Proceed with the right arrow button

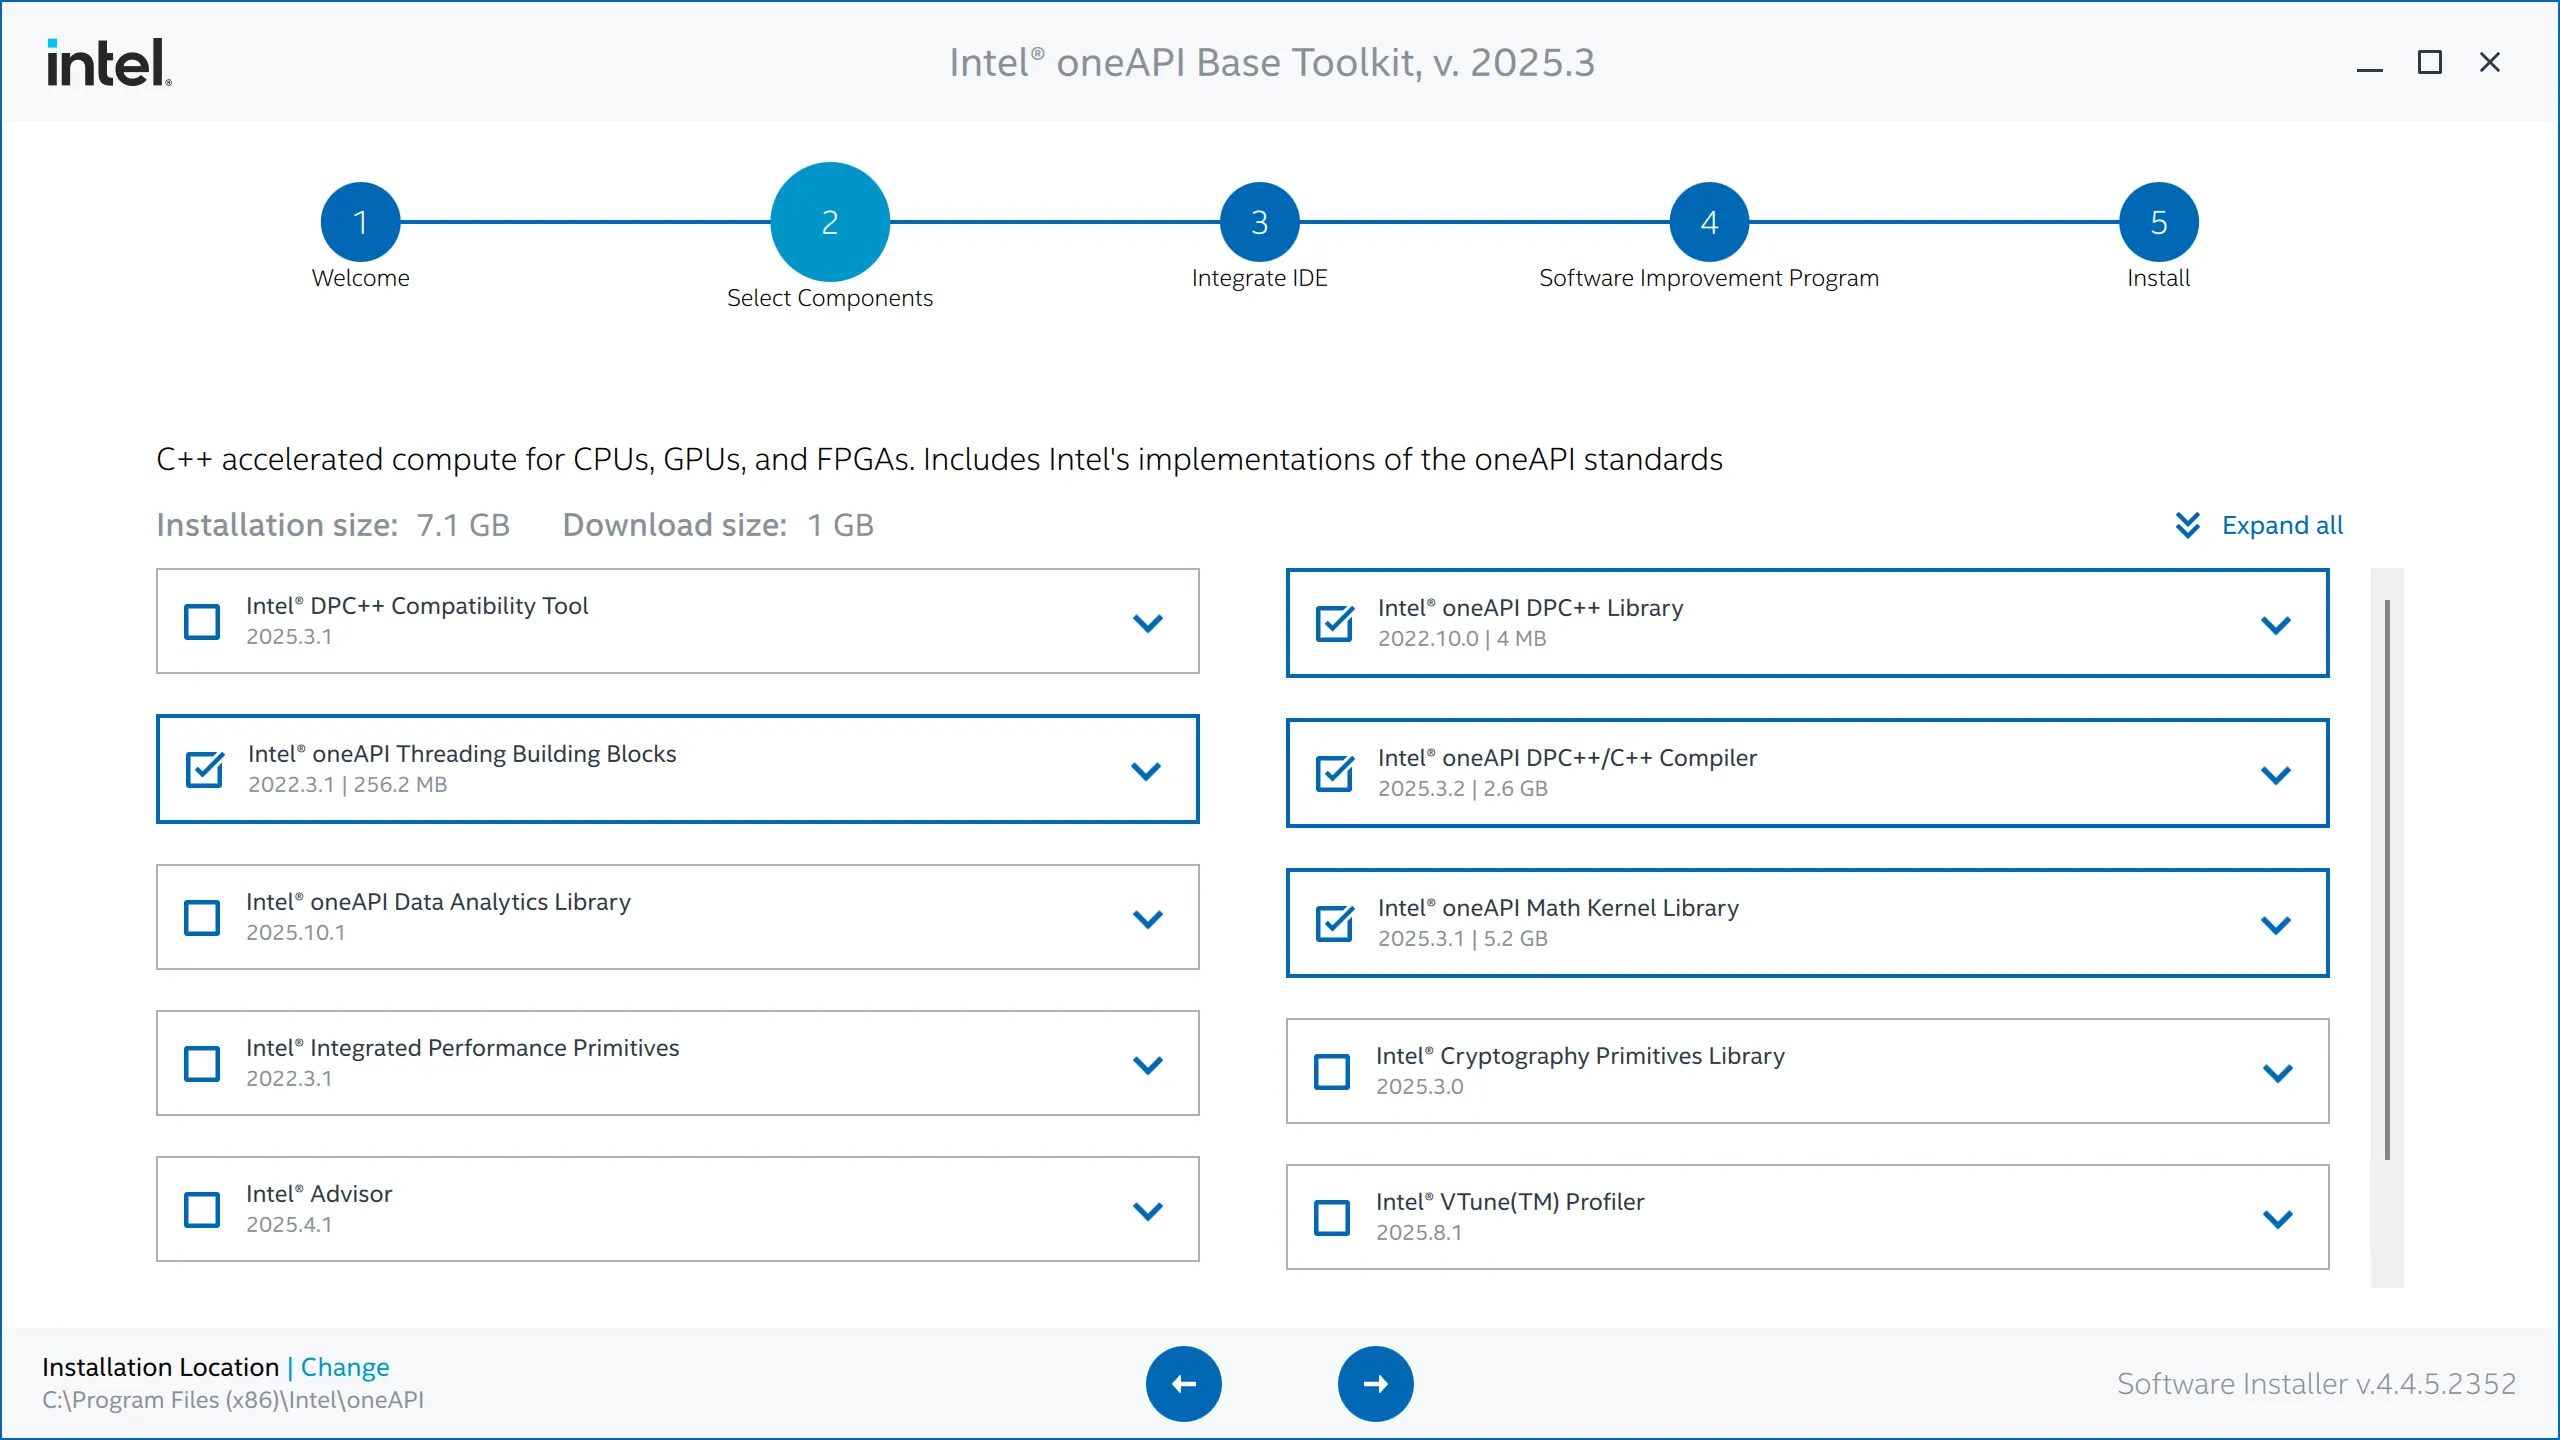coord(1376,1384)
